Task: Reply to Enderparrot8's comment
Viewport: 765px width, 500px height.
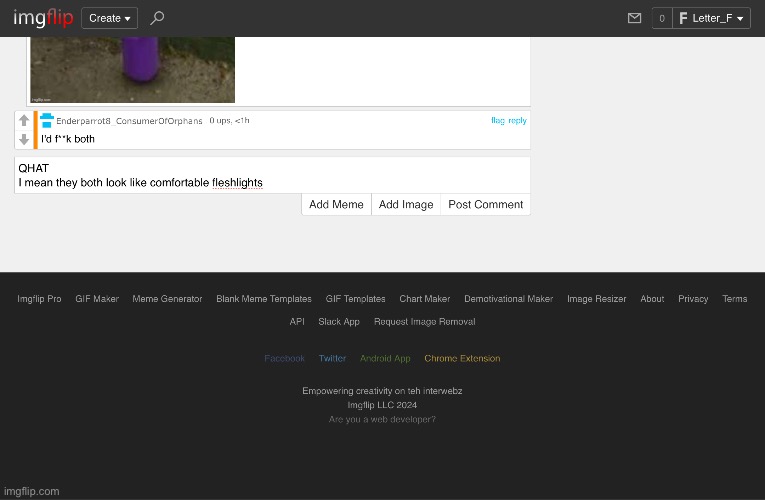Action: pyautogui.click(x=518, y=120)
